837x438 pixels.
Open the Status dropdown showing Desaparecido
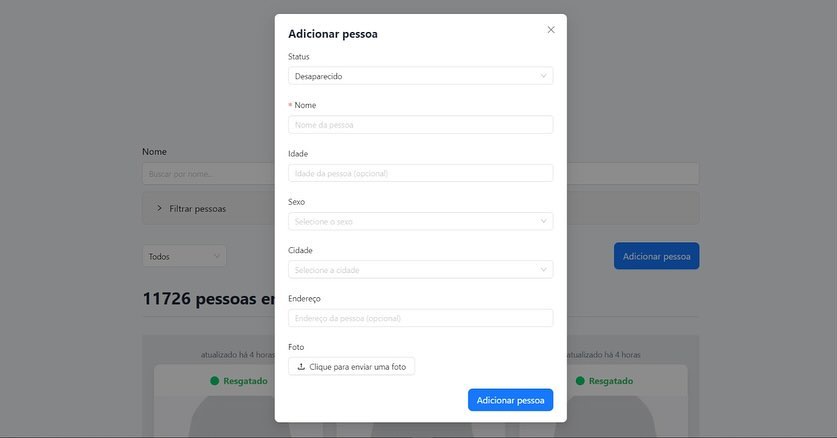(x=421, y=76)
